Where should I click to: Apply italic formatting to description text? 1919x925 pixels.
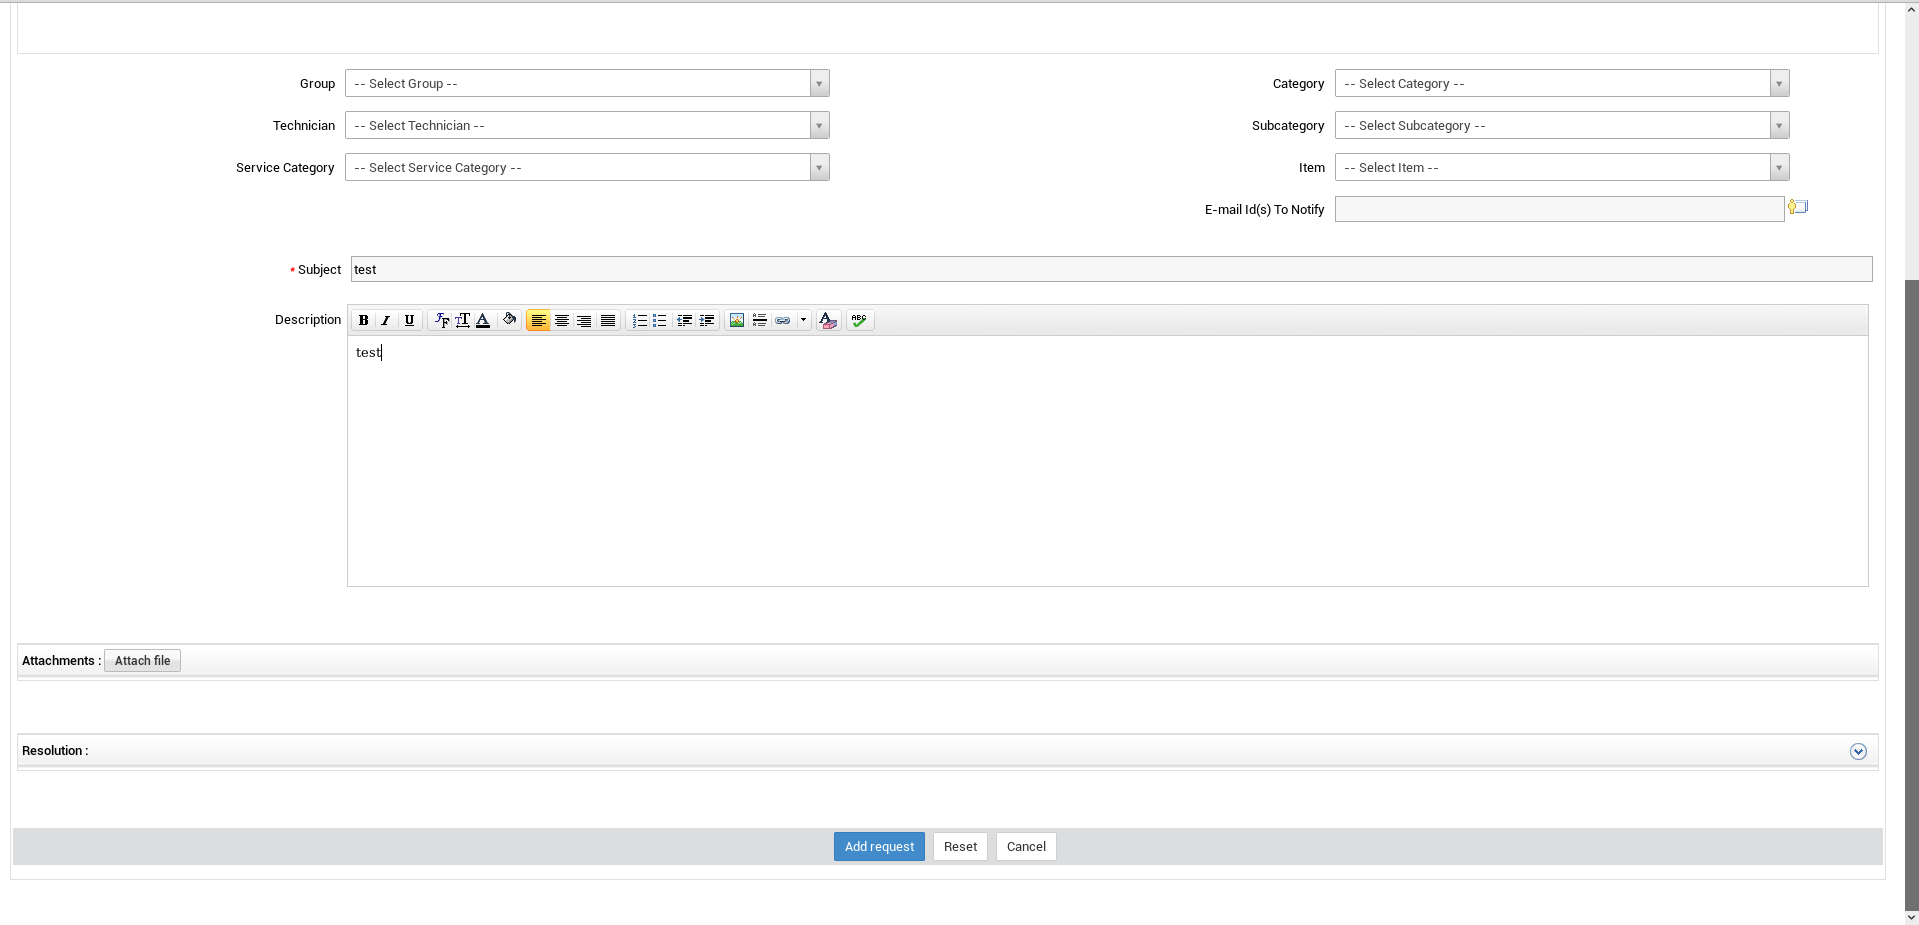386,320
